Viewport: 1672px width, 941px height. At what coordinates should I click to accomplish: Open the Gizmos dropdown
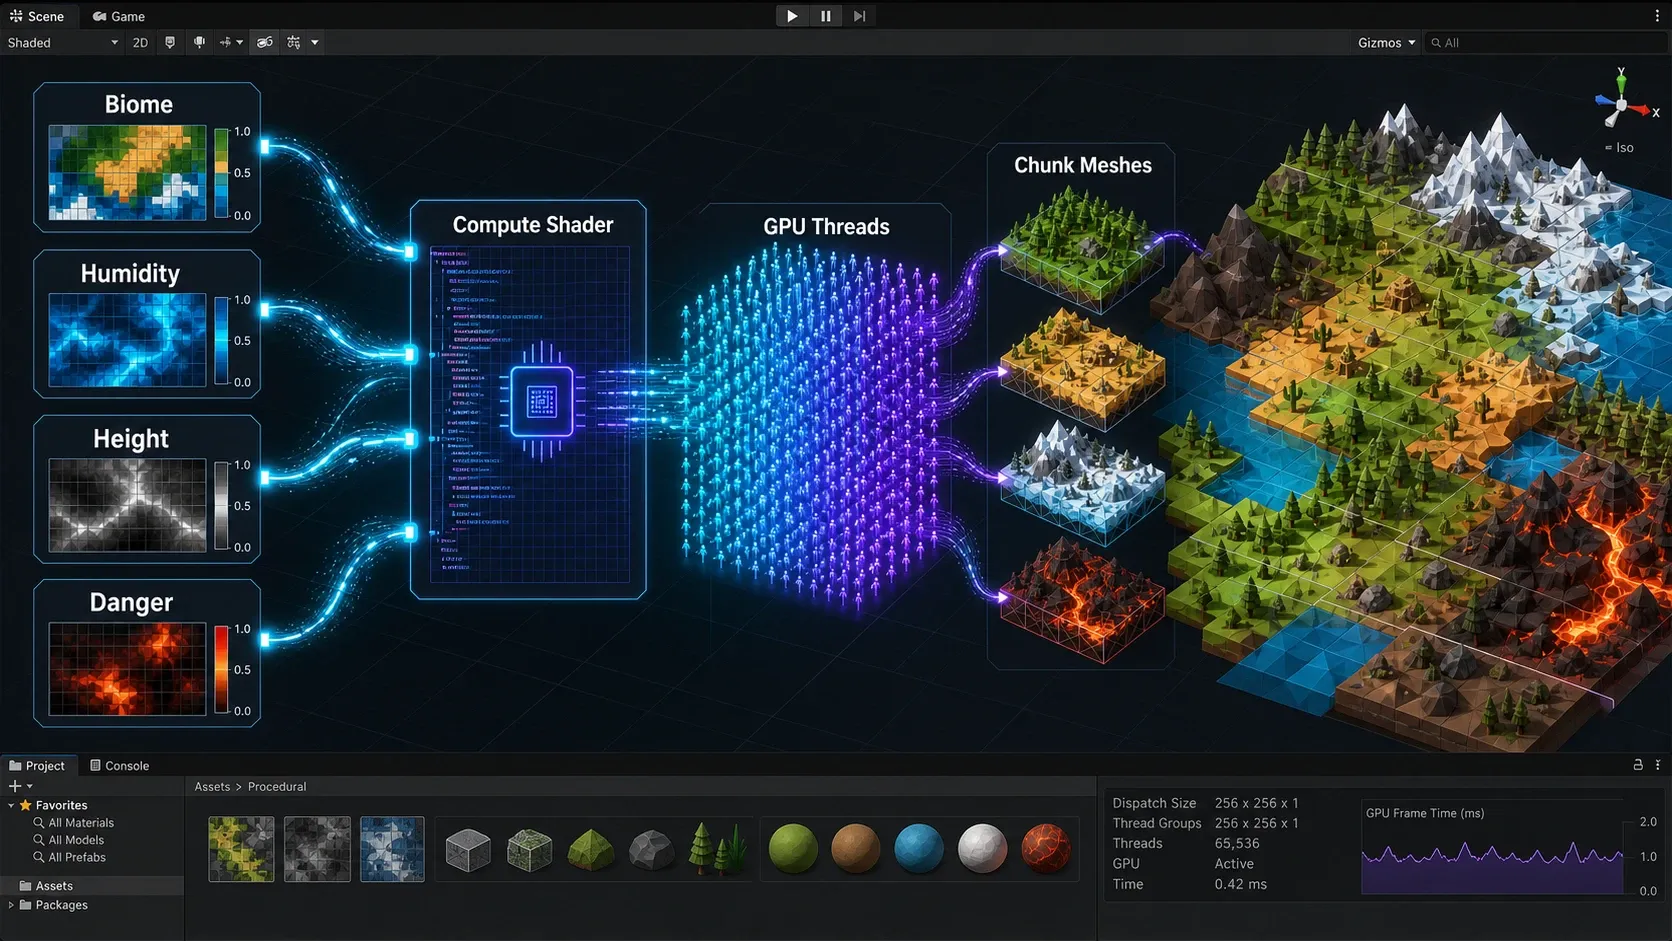tap(1386, 43)
